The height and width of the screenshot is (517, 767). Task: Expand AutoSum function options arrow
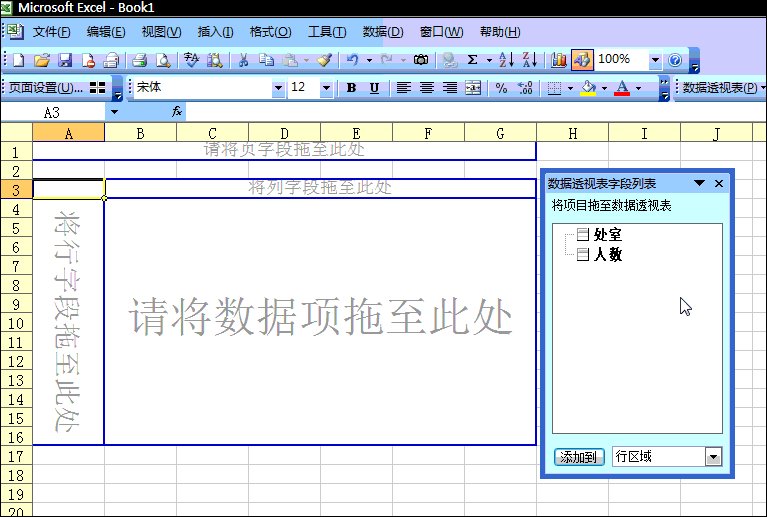[489, 60]
